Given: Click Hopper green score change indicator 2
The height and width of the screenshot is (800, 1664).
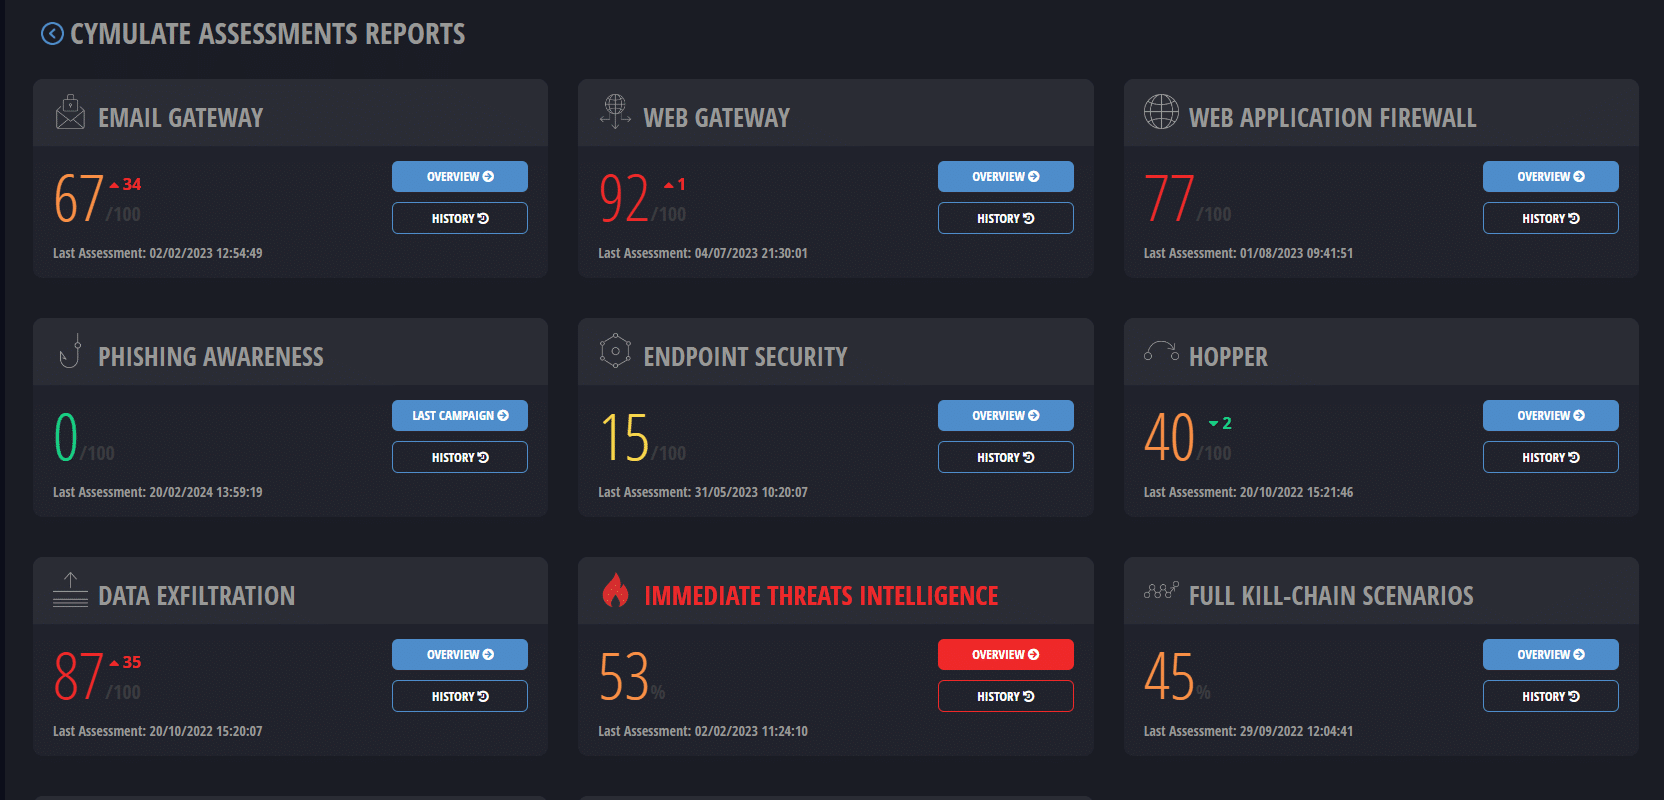Looking at the screenshot, I should (x=1220, y=423).
